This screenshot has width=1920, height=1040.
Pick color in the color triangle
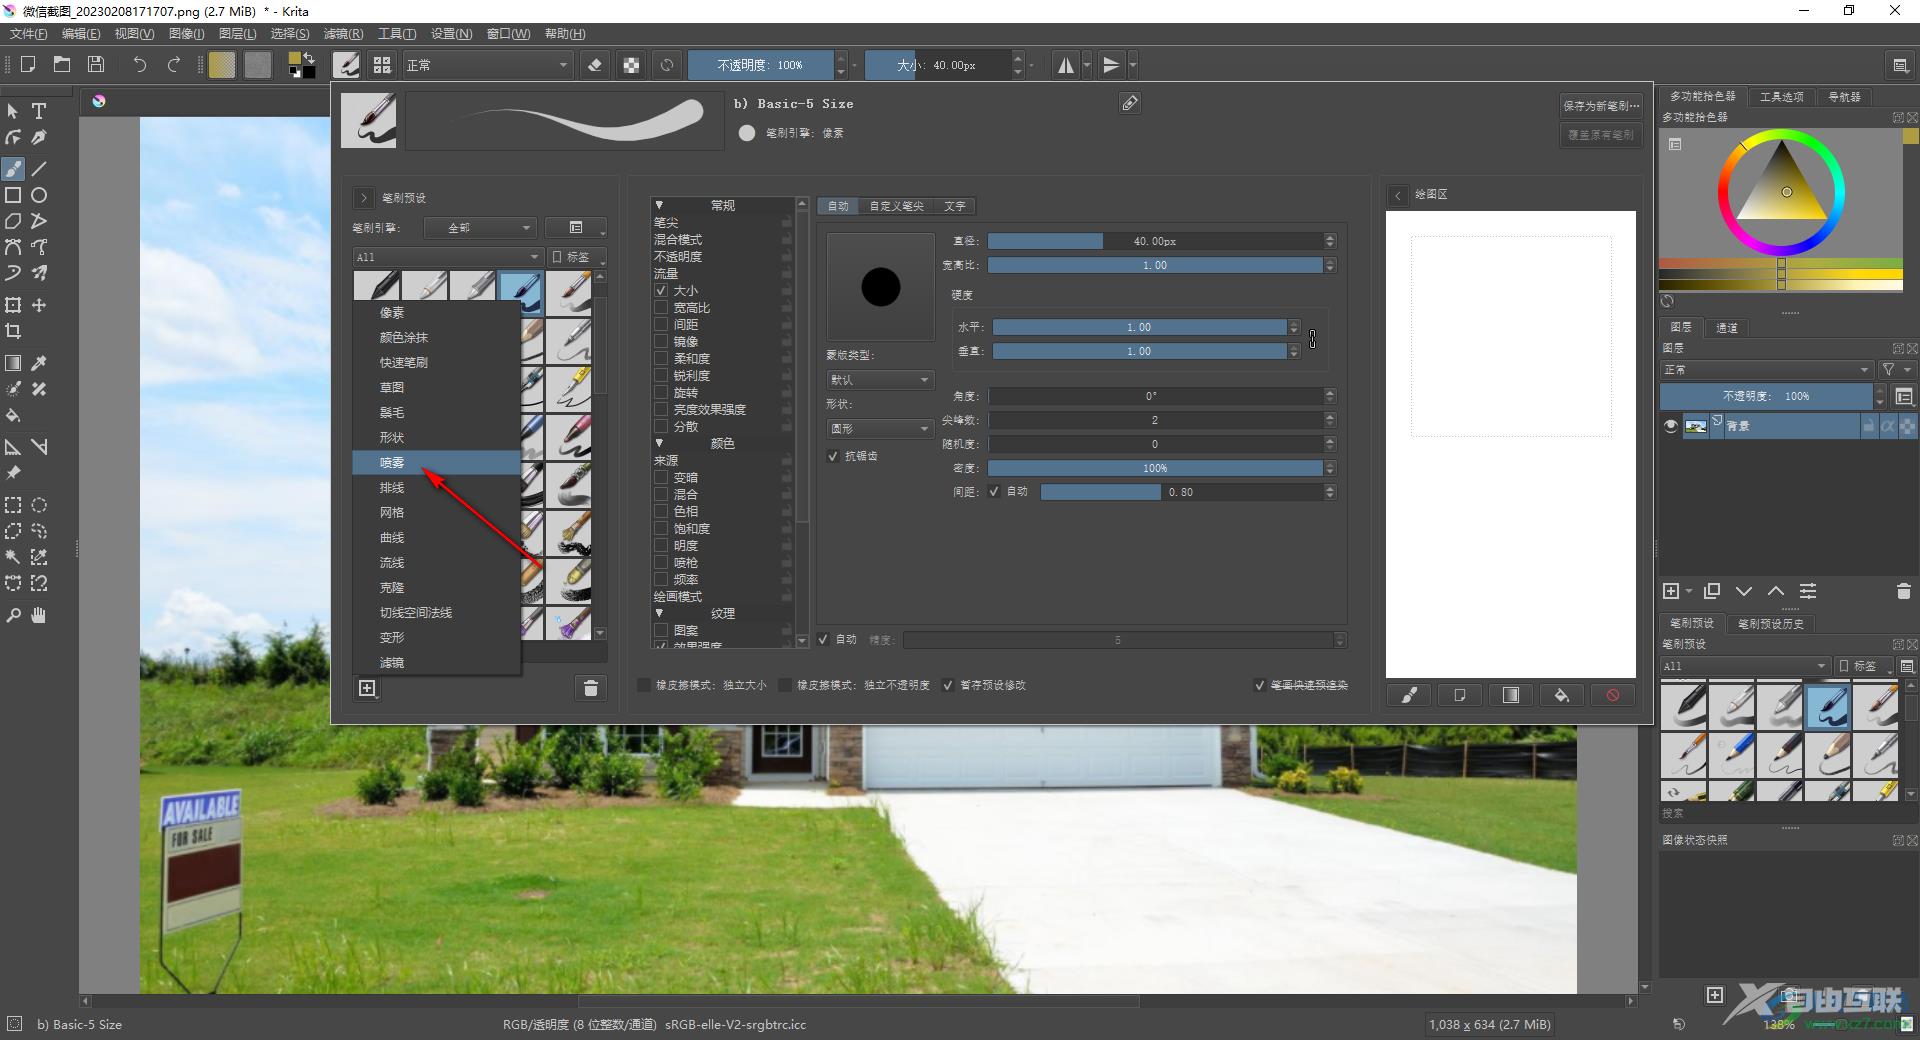(x=1782, y=186)
